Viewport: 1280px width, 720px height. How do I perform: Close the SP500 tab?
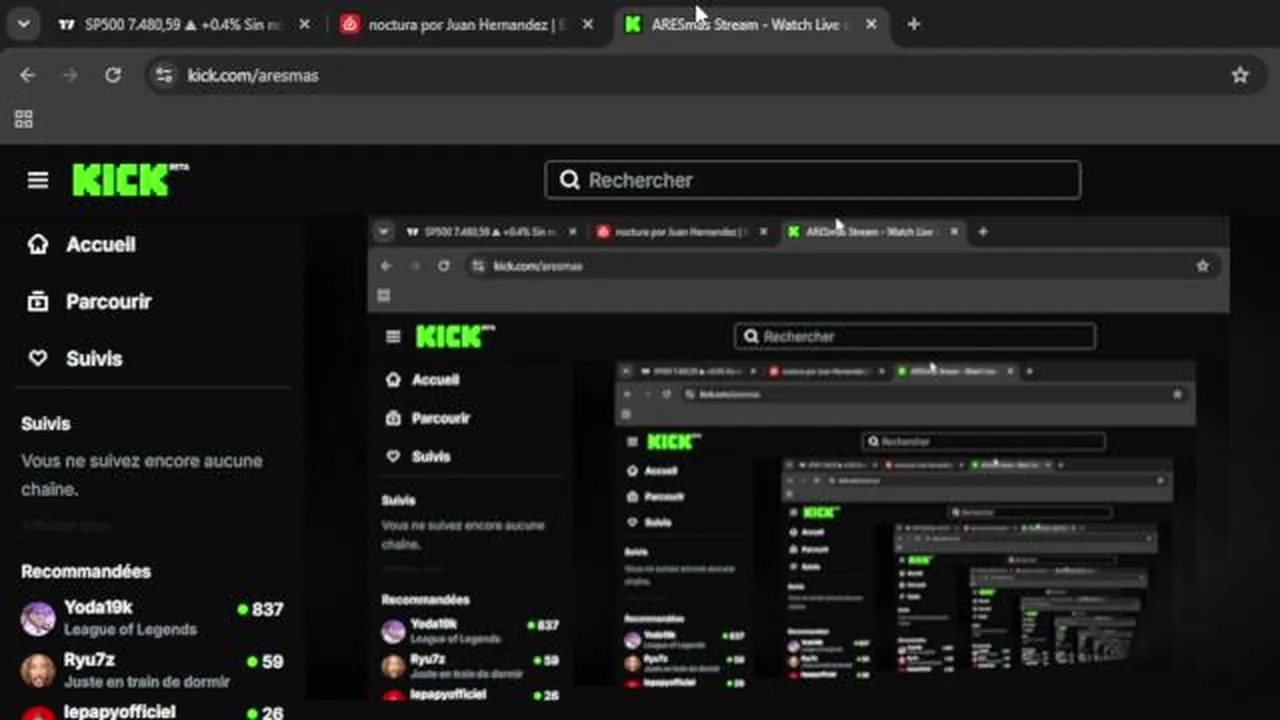pyautogui.click(x=304, y=24)
